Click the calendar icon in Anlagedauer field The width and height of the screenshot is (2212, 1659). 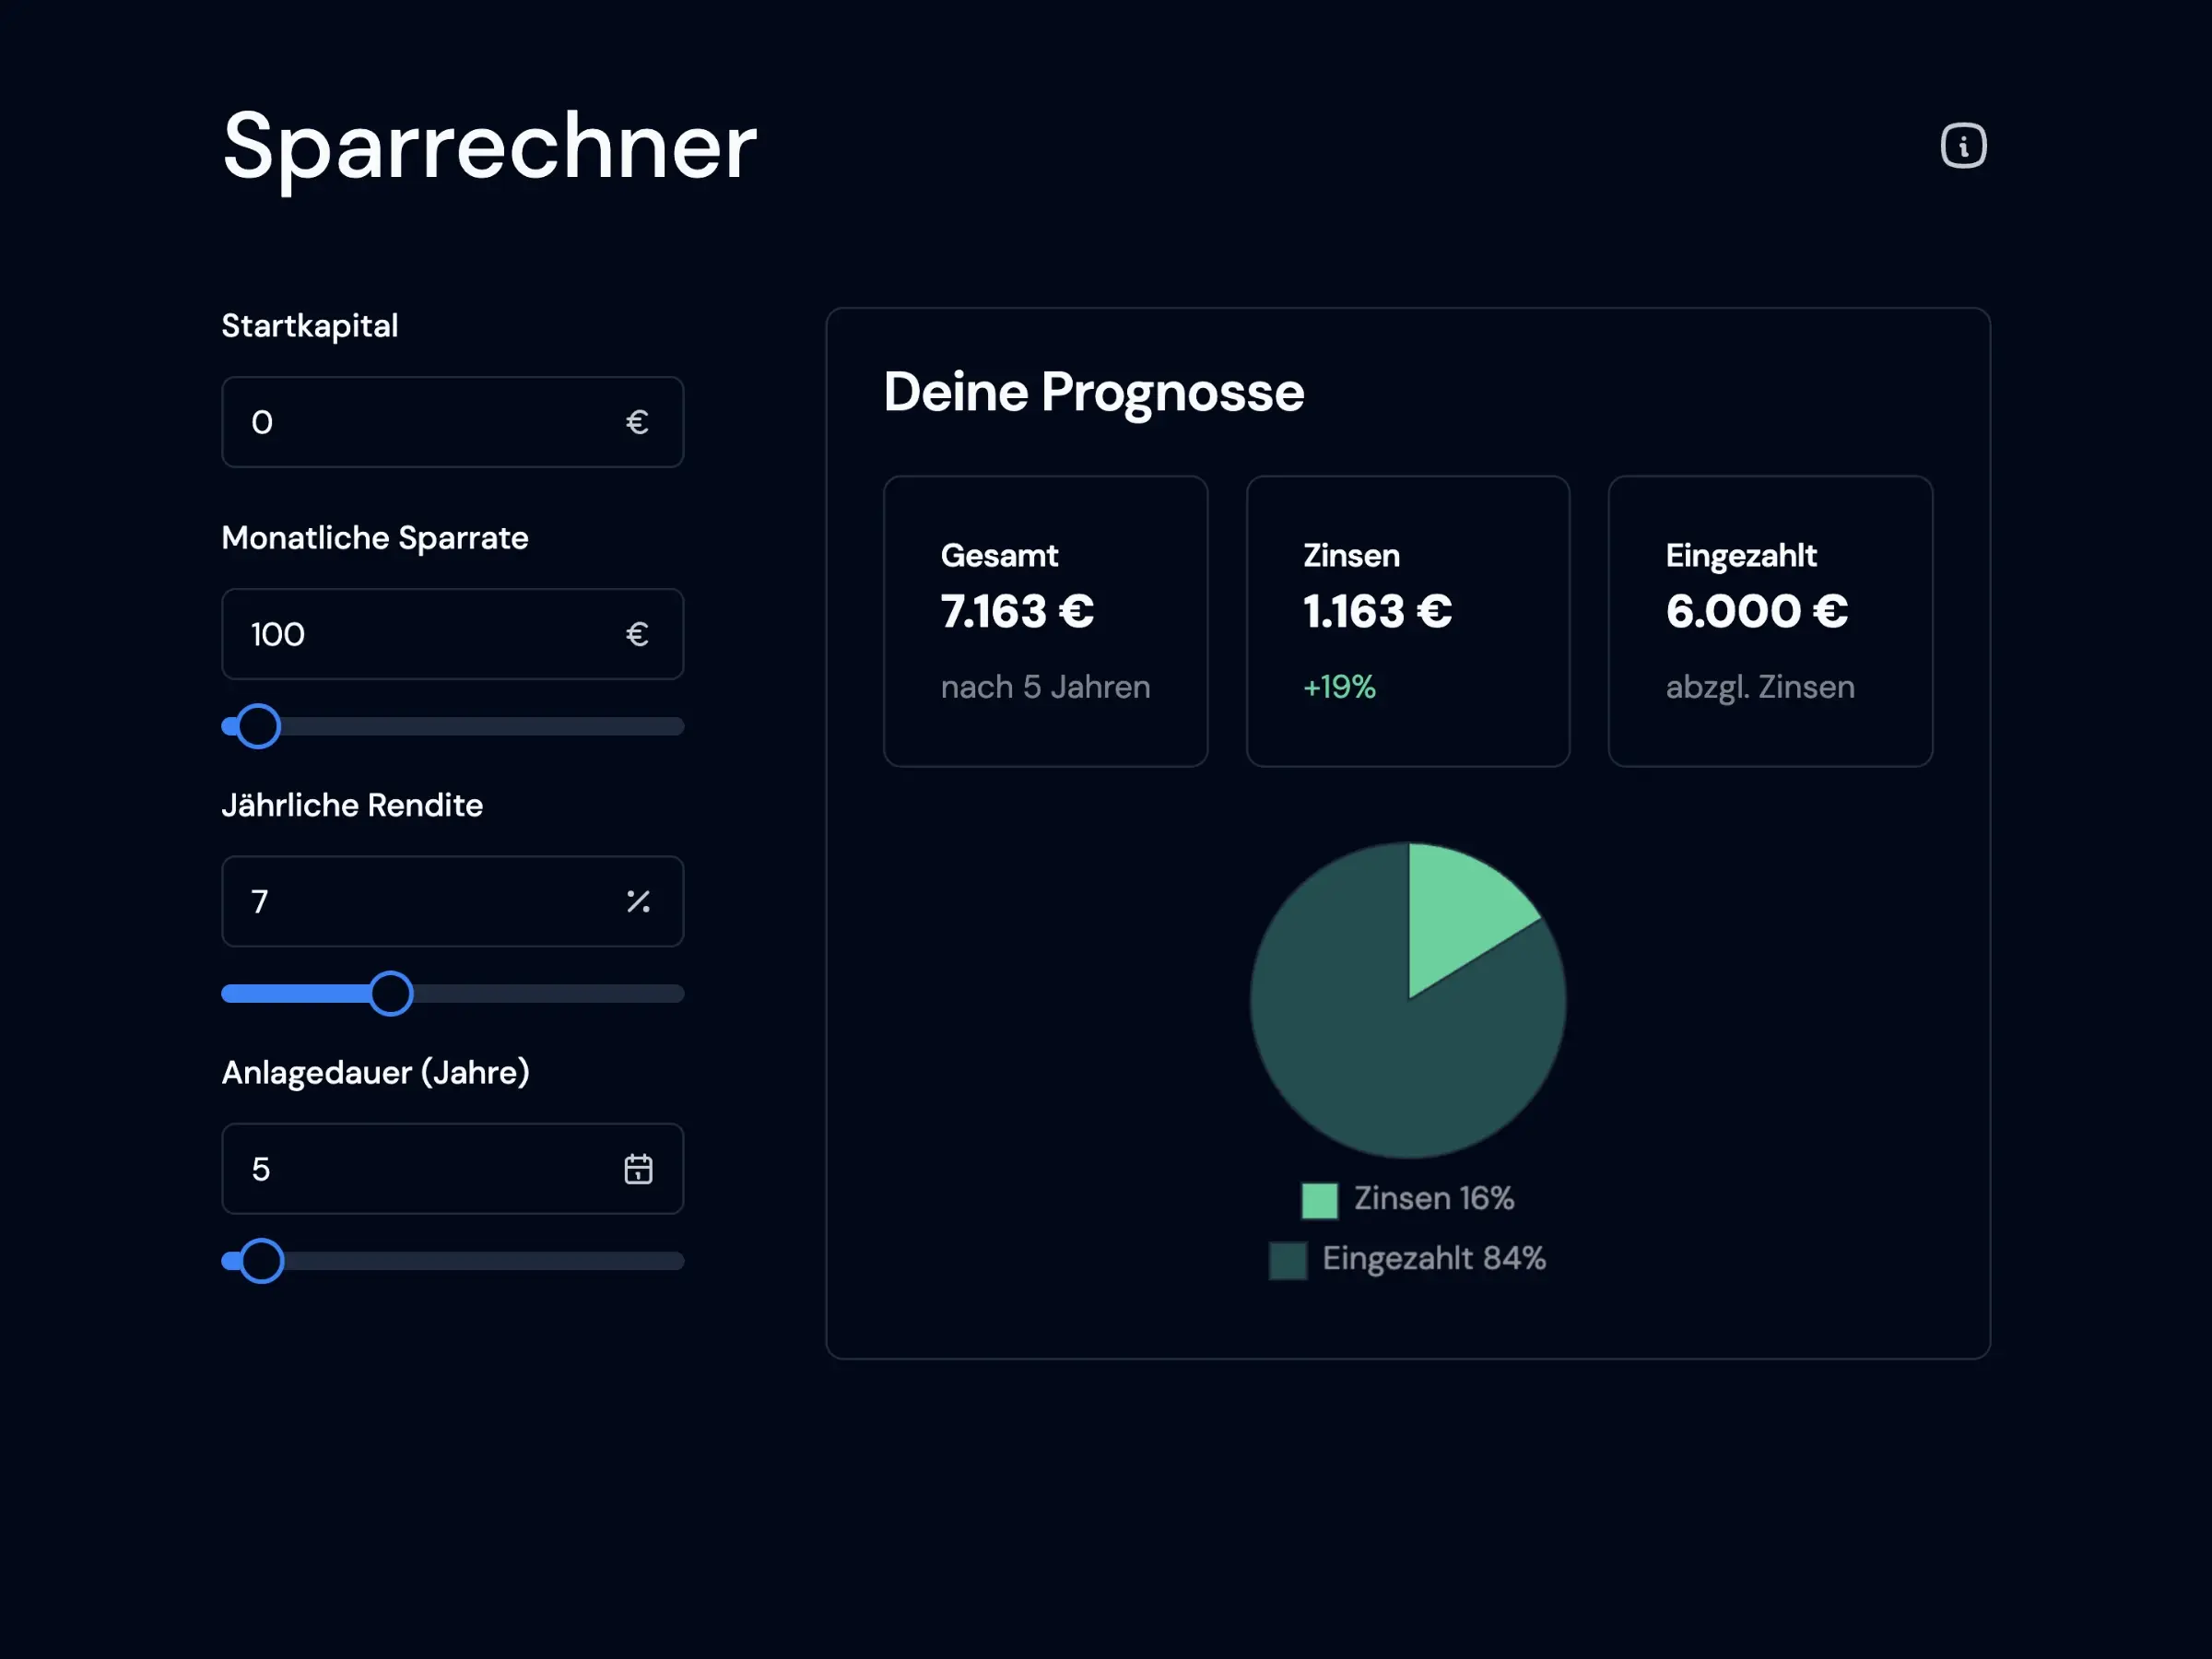tap(638, 1169)
